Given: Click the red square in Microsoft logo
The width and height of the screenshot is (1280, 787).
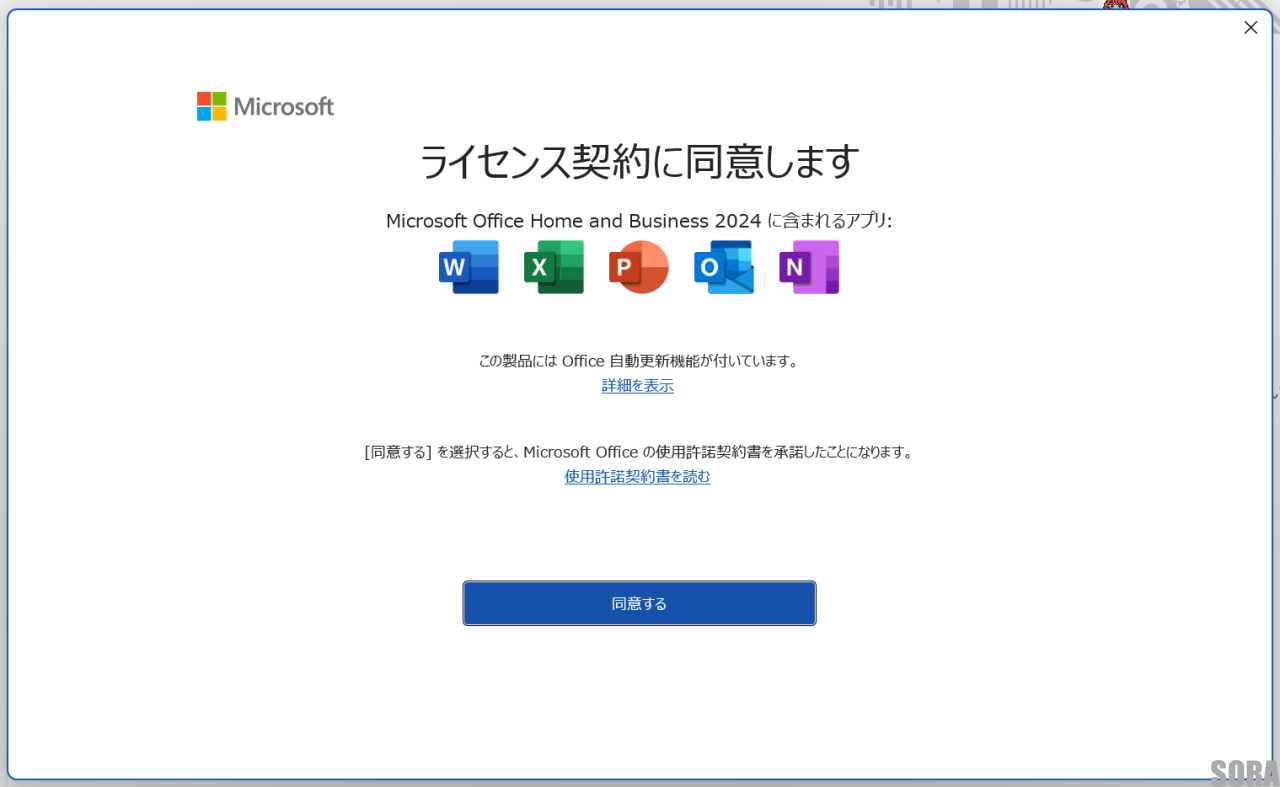Looking at the screenshot, I should [204, 99].
